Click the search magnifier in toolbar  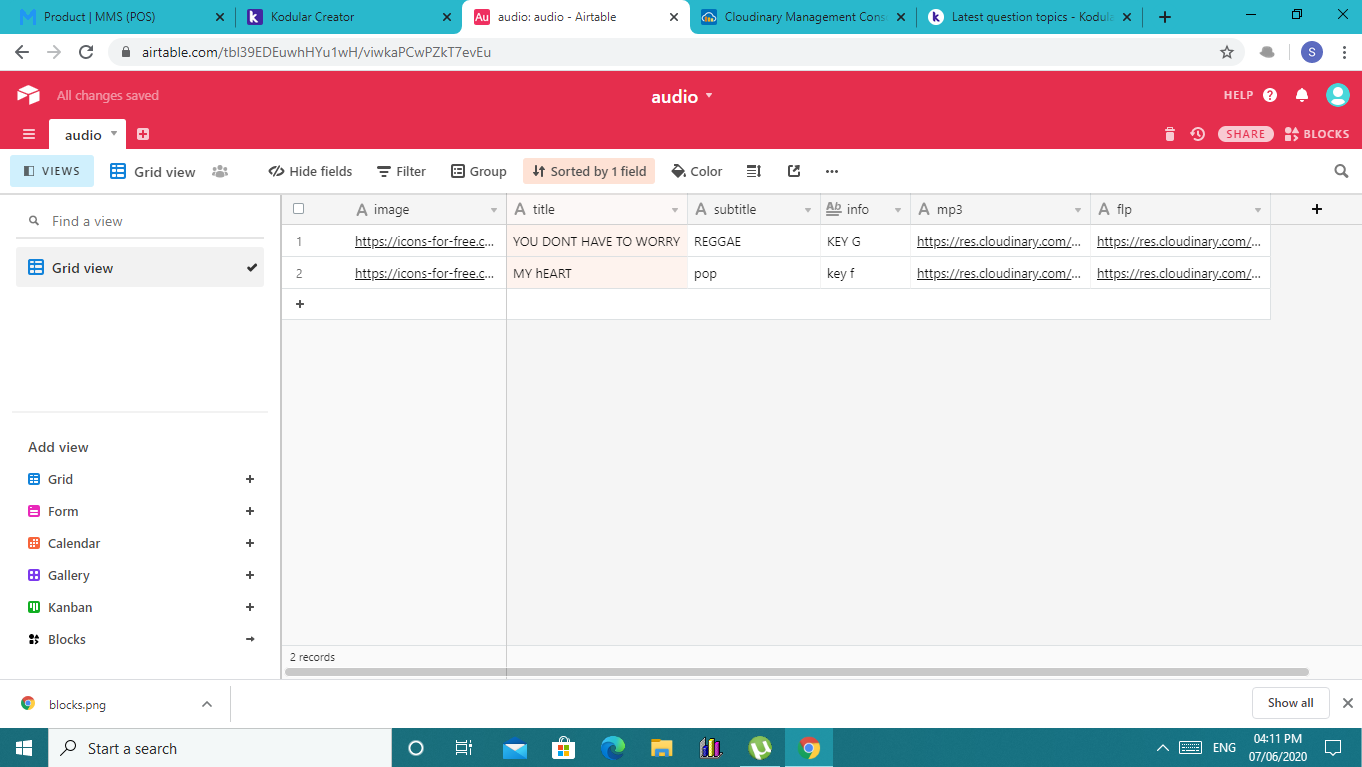pos(1342,171)
